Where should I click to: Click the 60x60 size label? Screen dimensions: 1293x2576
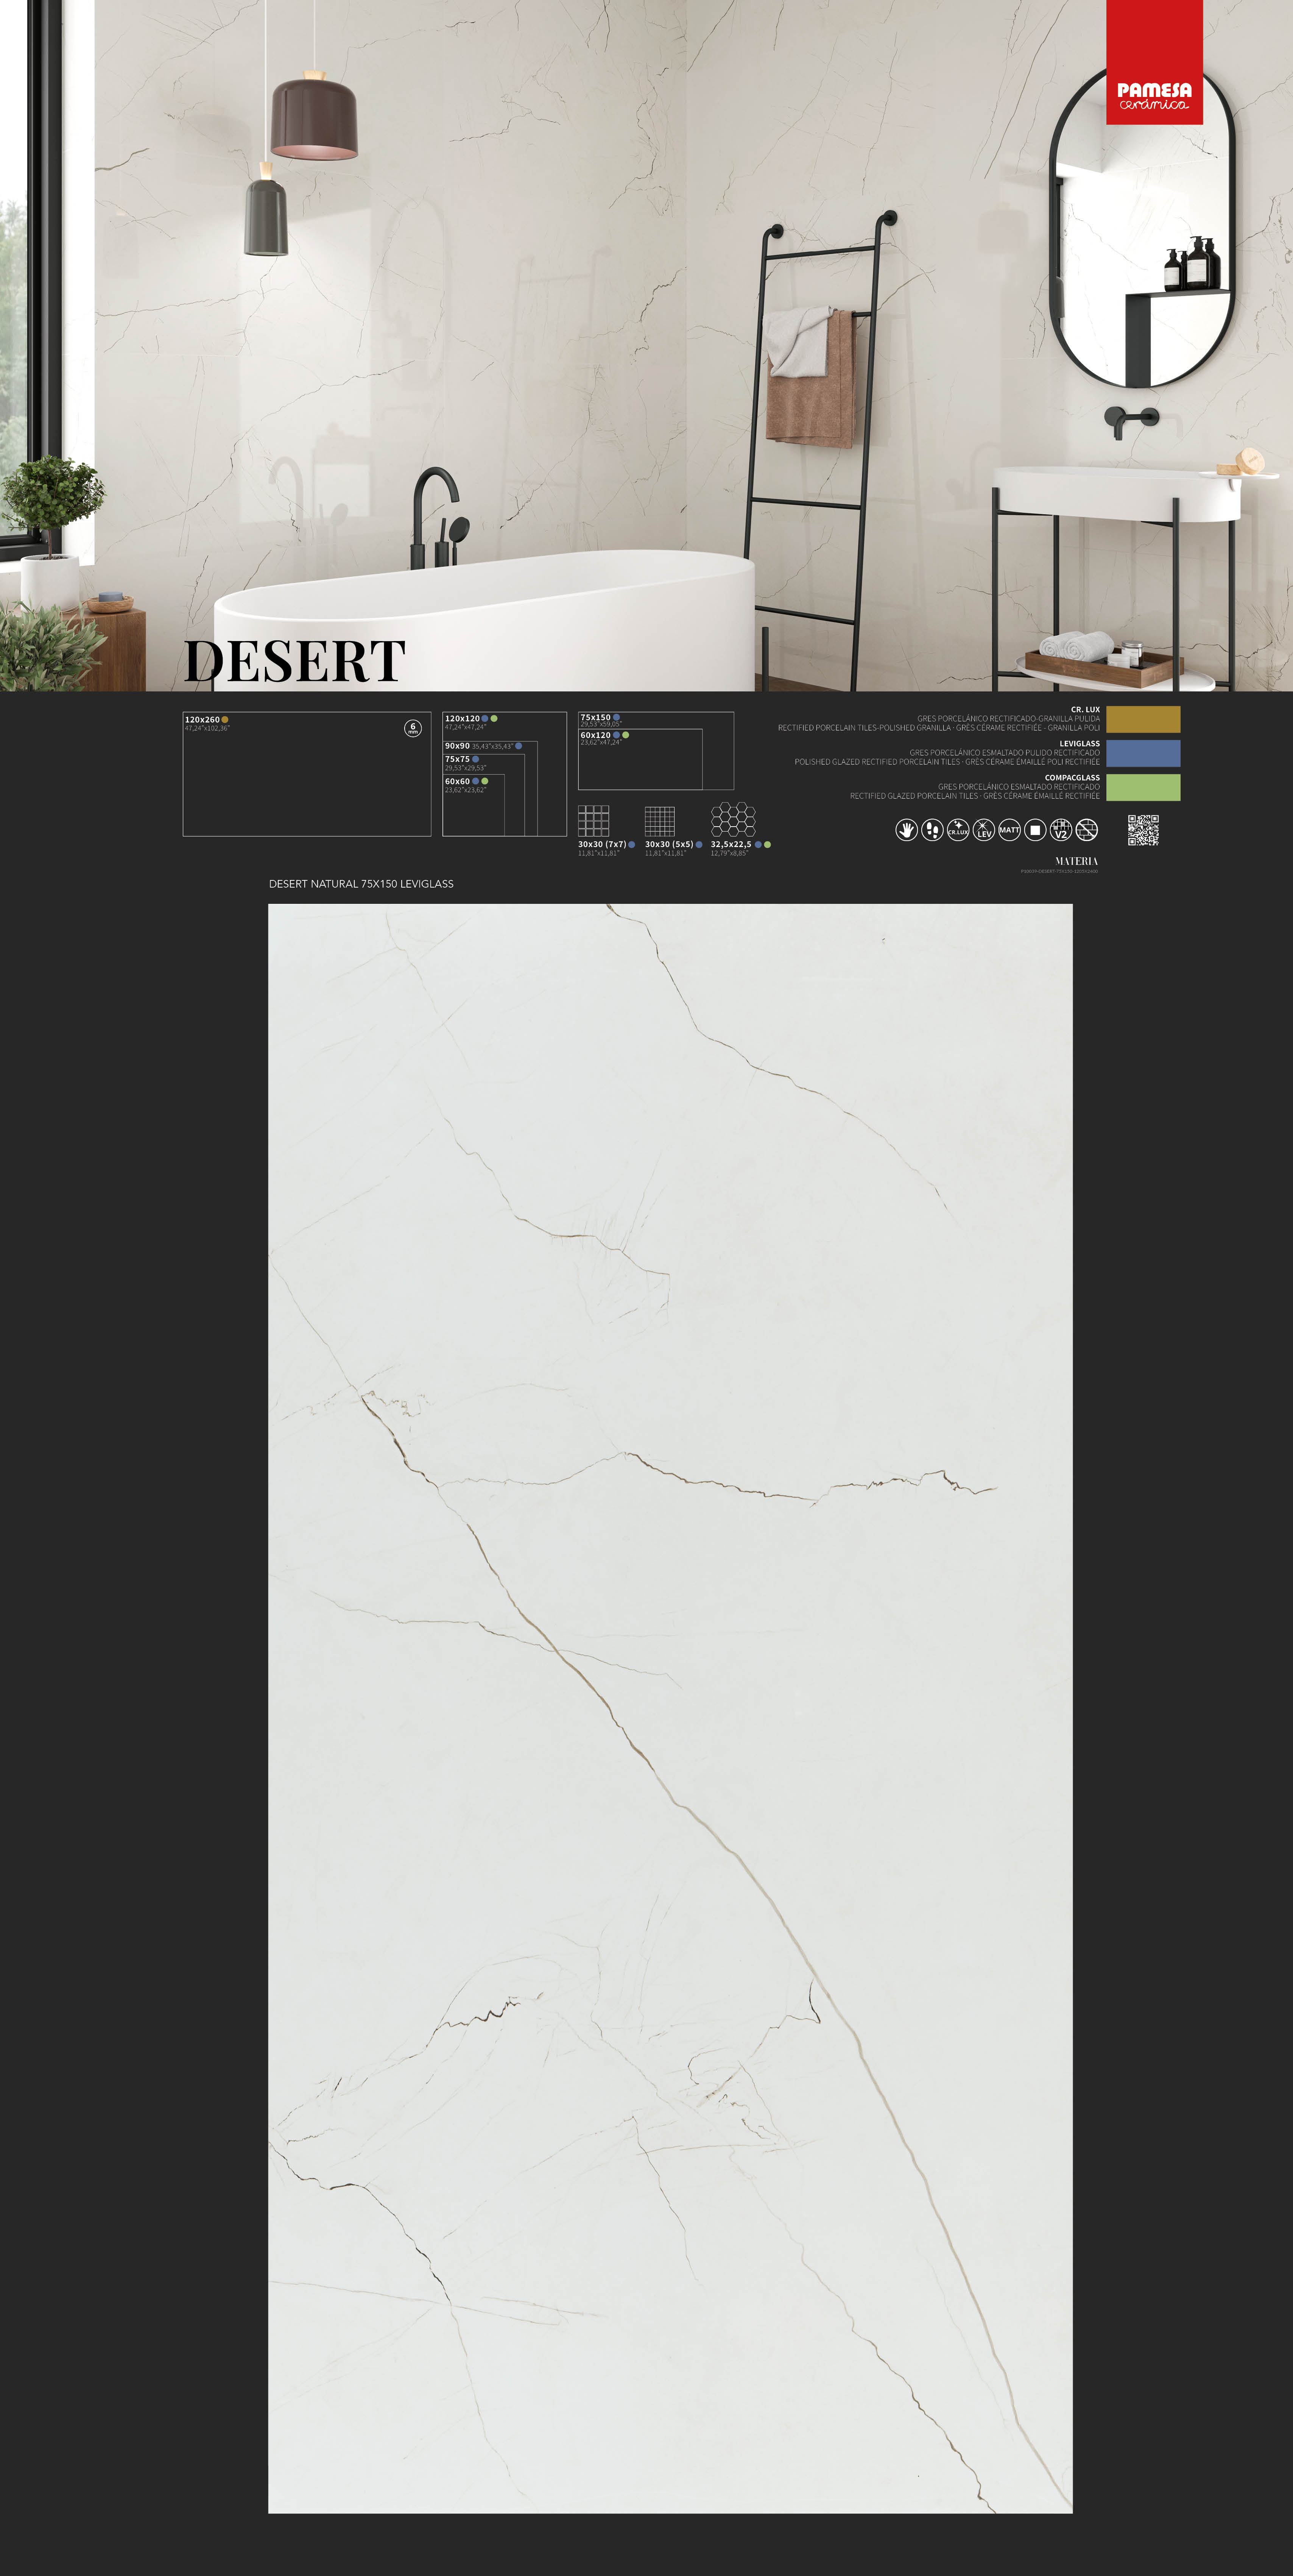(457, 781)
